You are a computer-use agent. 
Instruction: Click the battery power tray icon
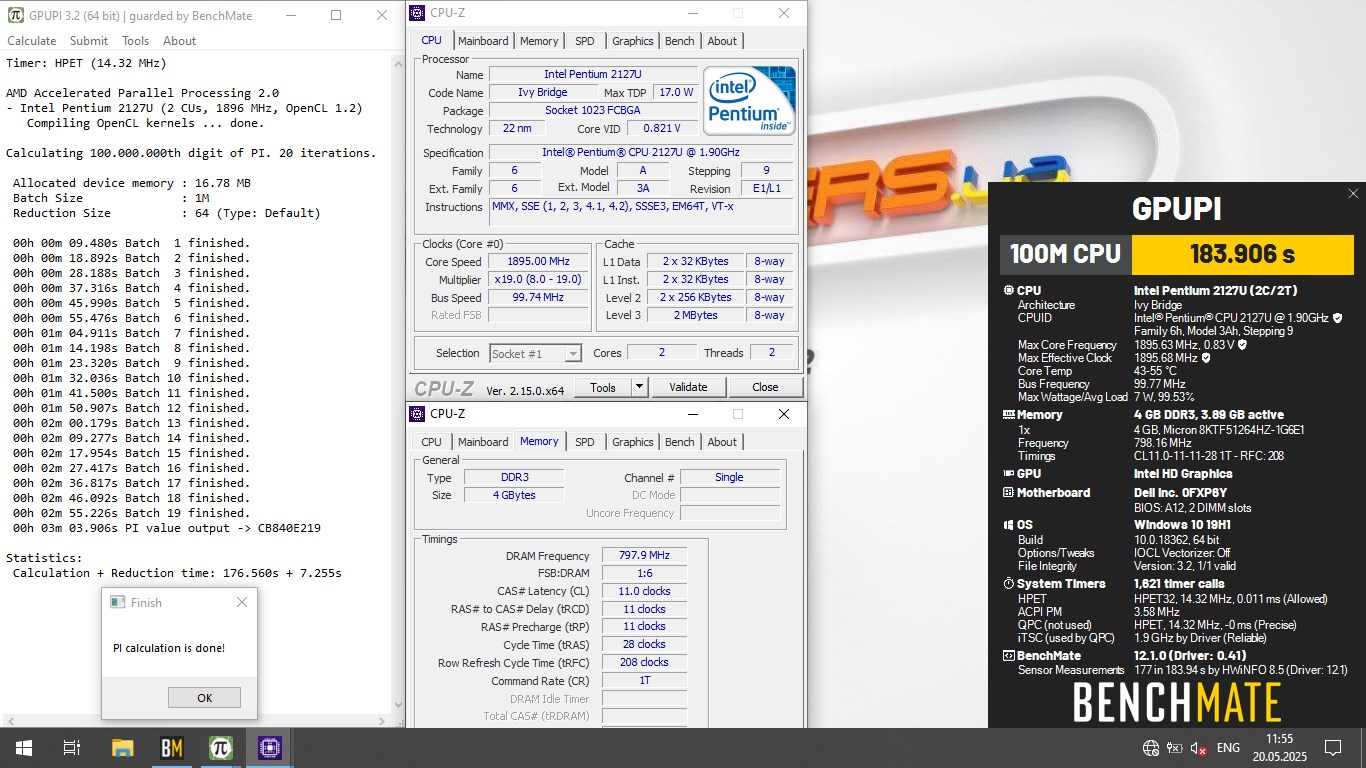1174,748
